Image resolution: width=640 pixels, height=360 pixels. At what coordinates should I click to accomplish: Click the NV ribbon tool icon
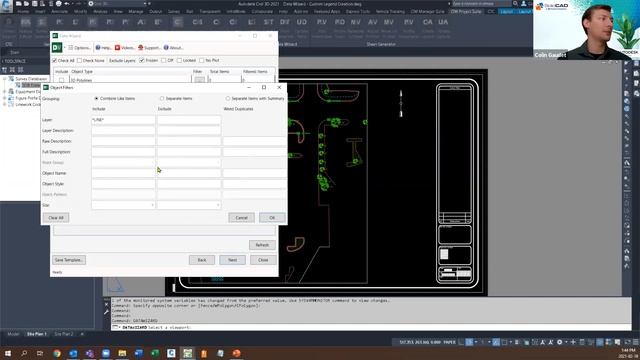(x=356, y=22)
